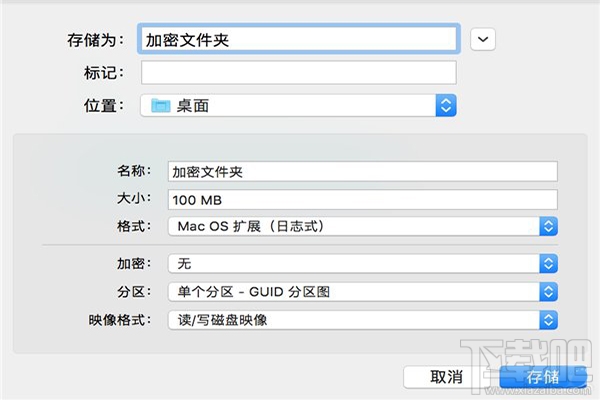The width and height of the screenshot is (600, 400).
Task: Expand the save dialog with chevron button
Action: [484, 39]
